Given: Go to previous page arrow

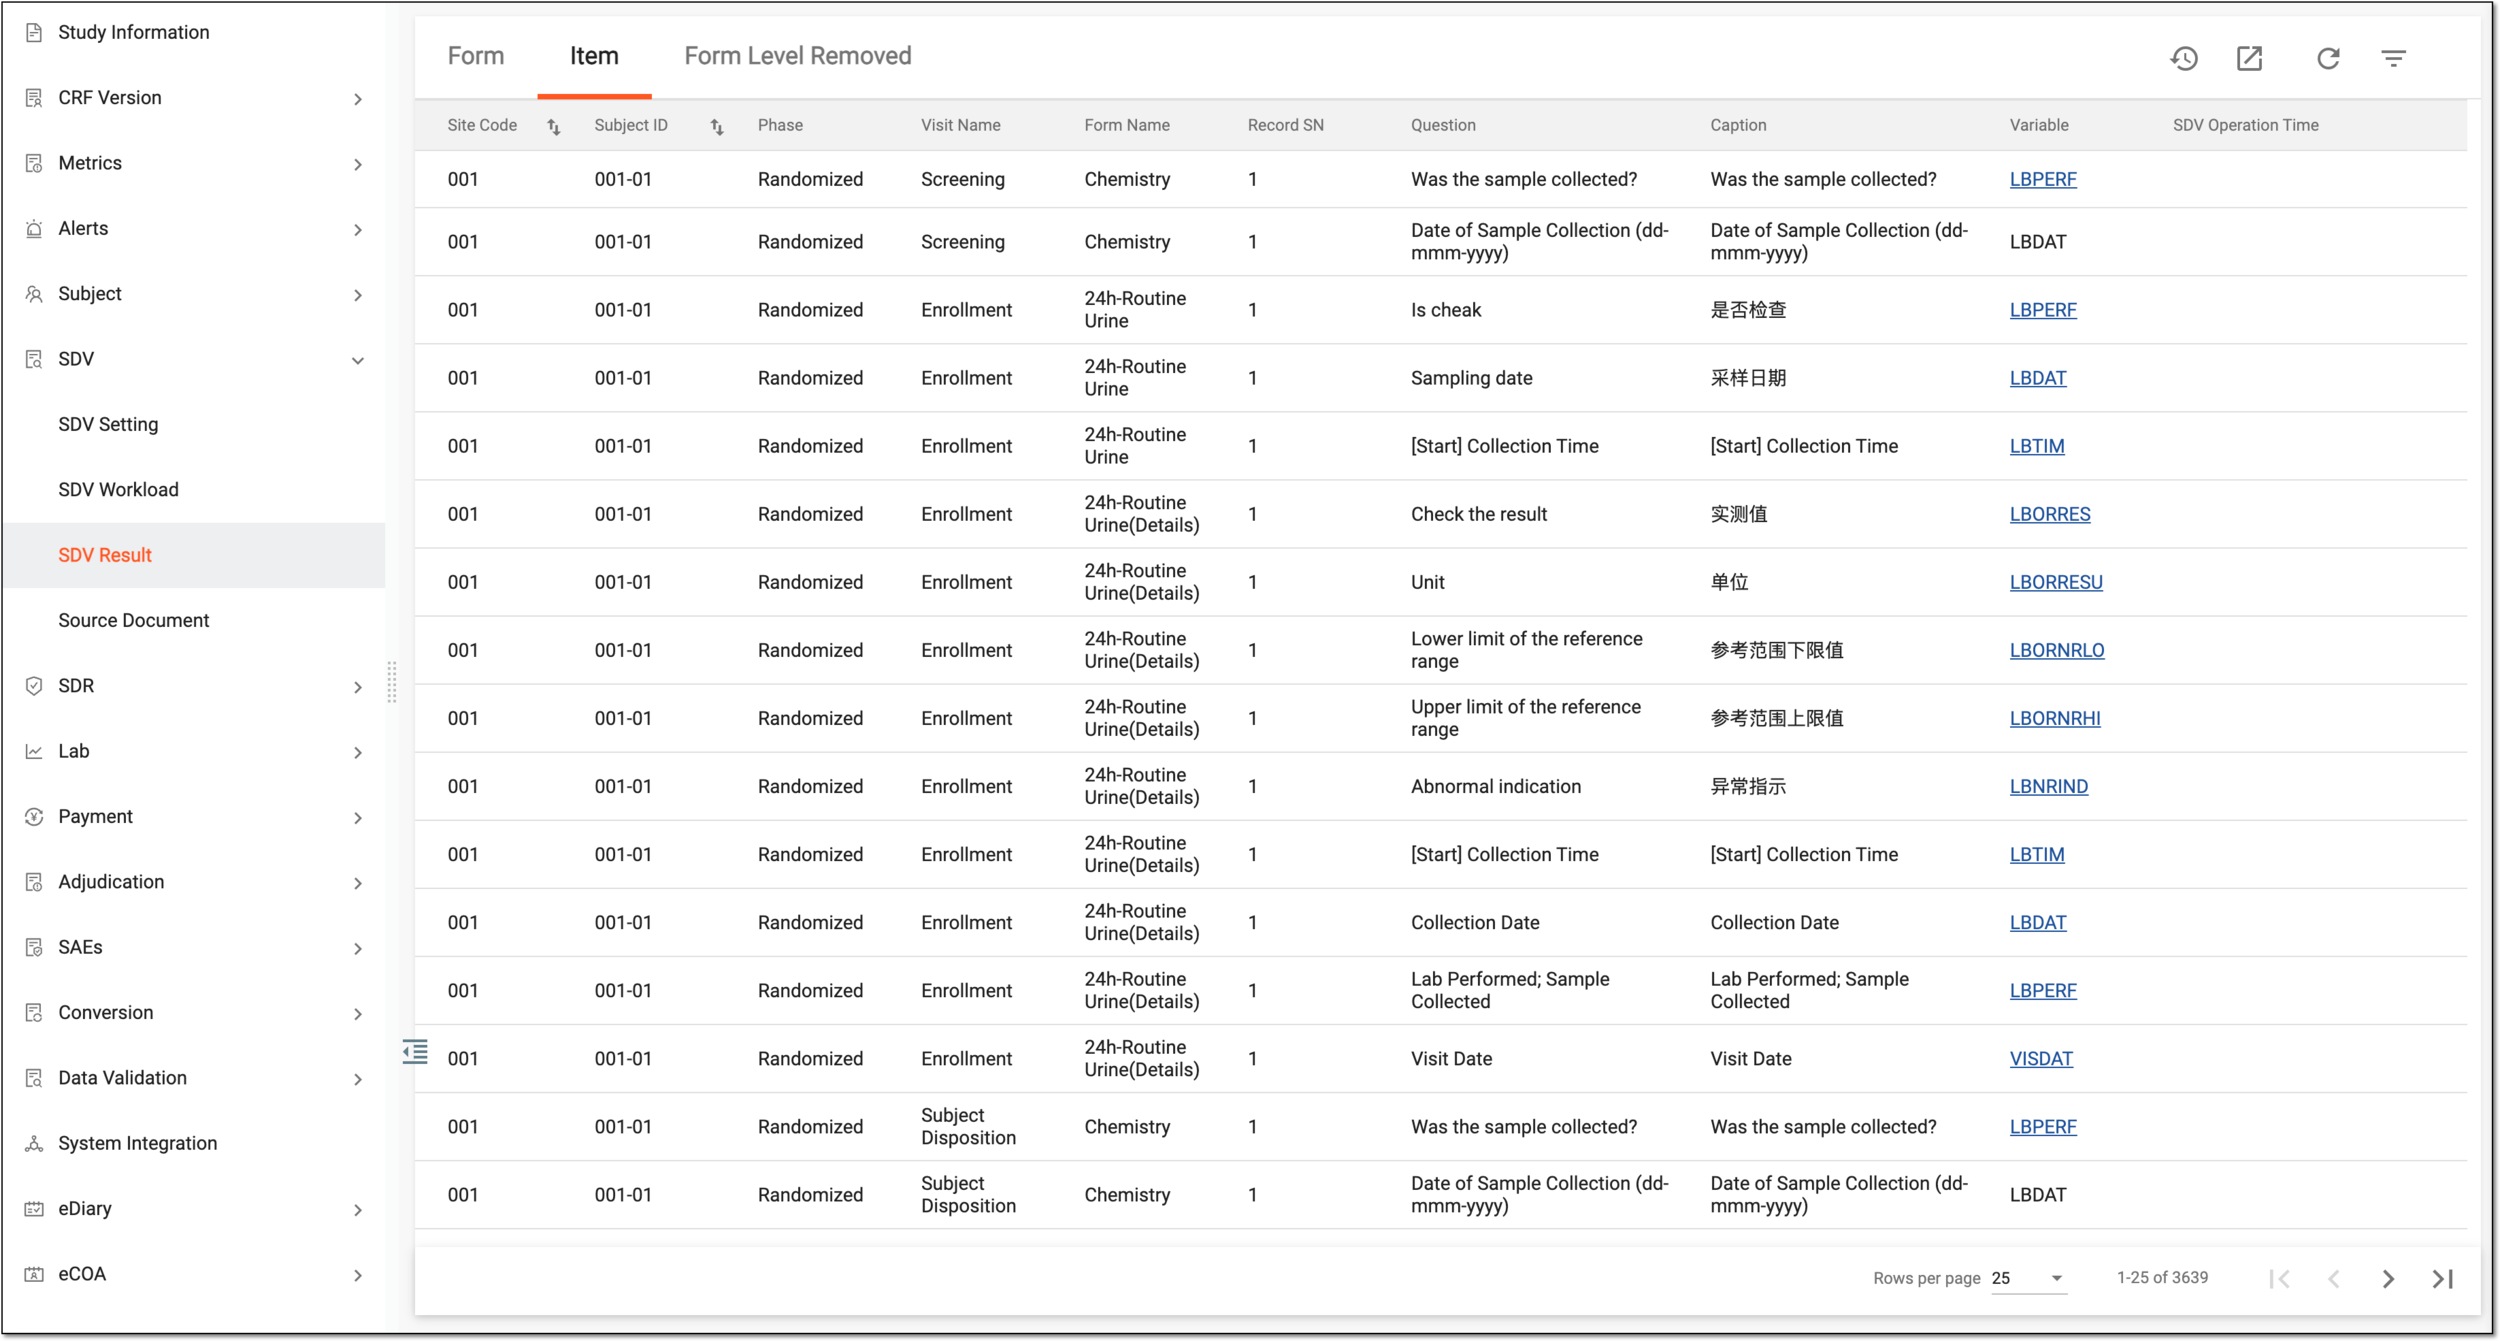Looking at the screenshot, I should (x=2334, y=1278).
